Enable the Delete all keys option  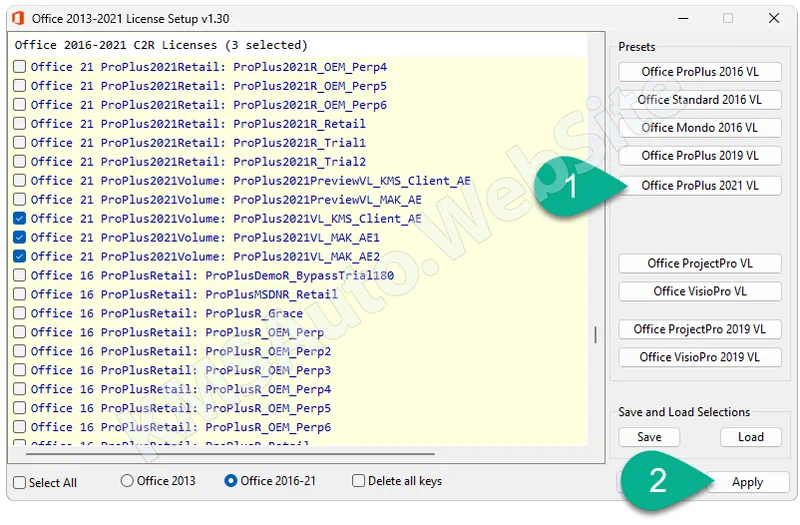pyautogui.click(x=359, y=481)
